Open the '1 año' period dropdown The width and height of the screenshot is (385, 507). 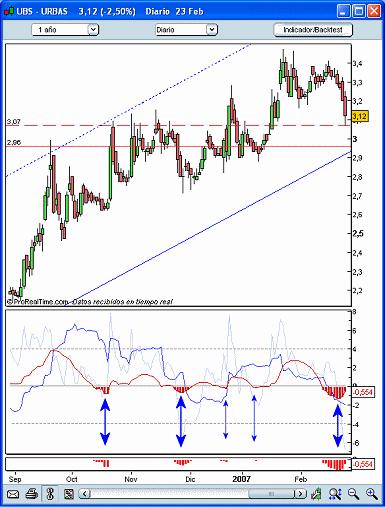(x=65, y=30)
